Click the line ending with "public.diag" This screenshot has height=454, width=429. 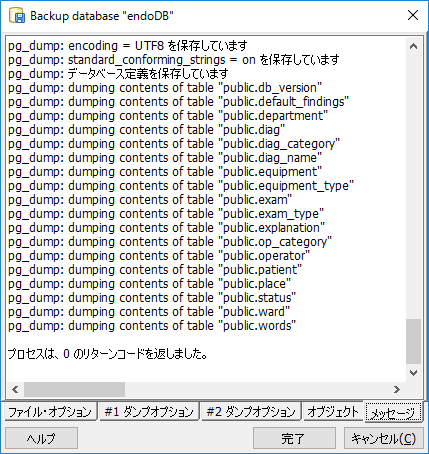click(x=147, y=130)
